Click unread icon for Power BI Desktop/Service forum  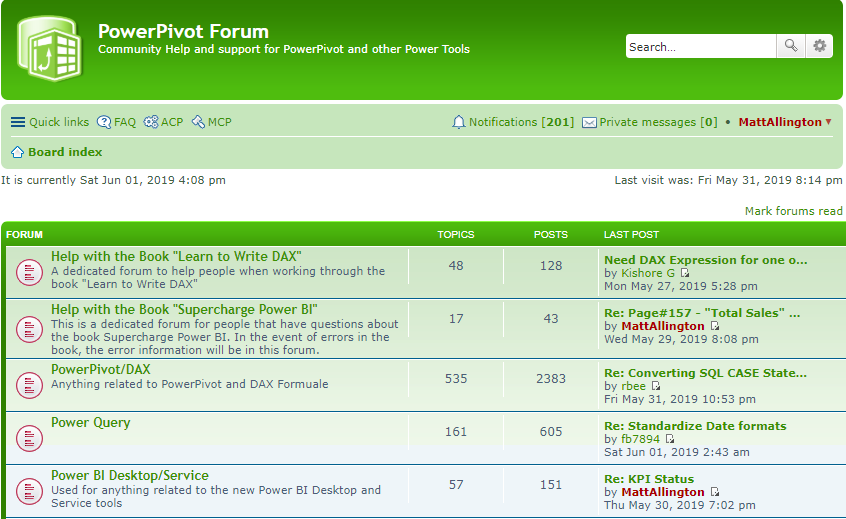point(29,491)
